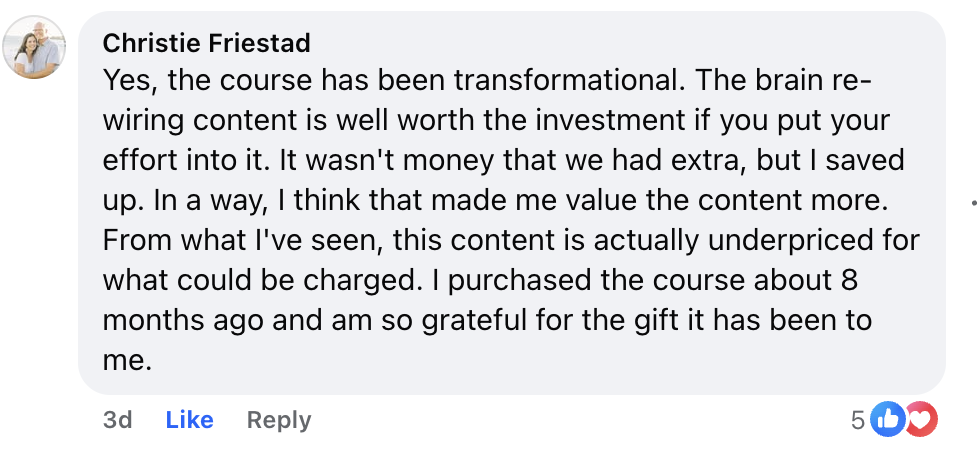Like Christie Friestad's comment

pos(189,420)
